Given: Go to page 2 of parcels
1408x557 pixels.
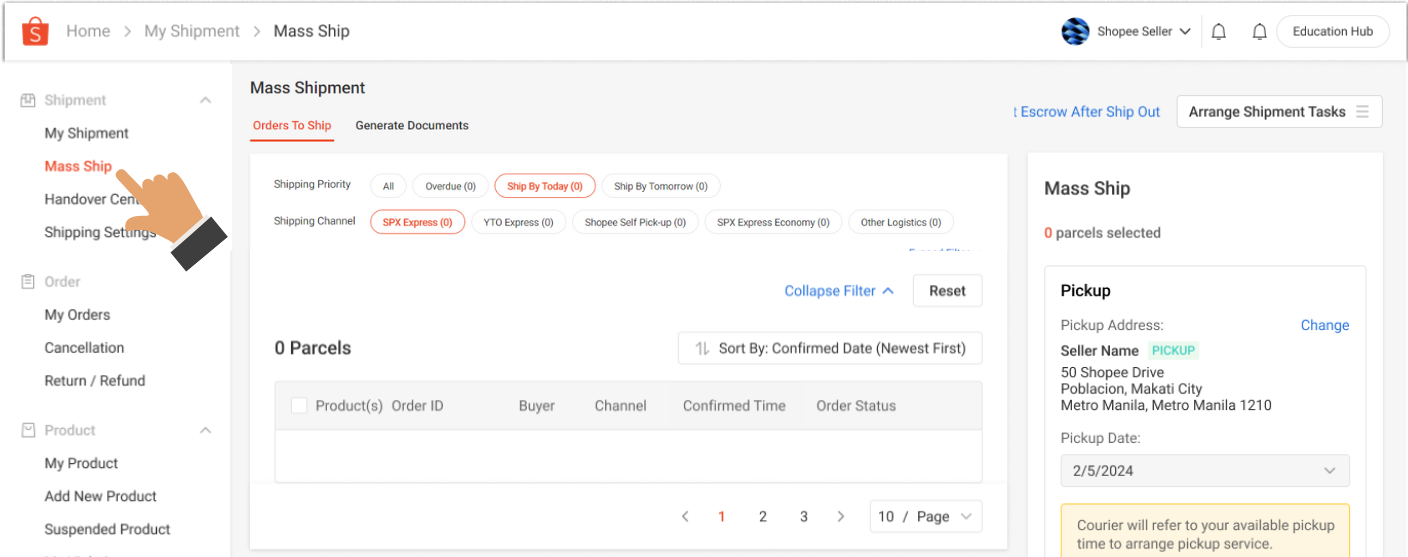Looking at the screenshot, I should tap(762, 517).
